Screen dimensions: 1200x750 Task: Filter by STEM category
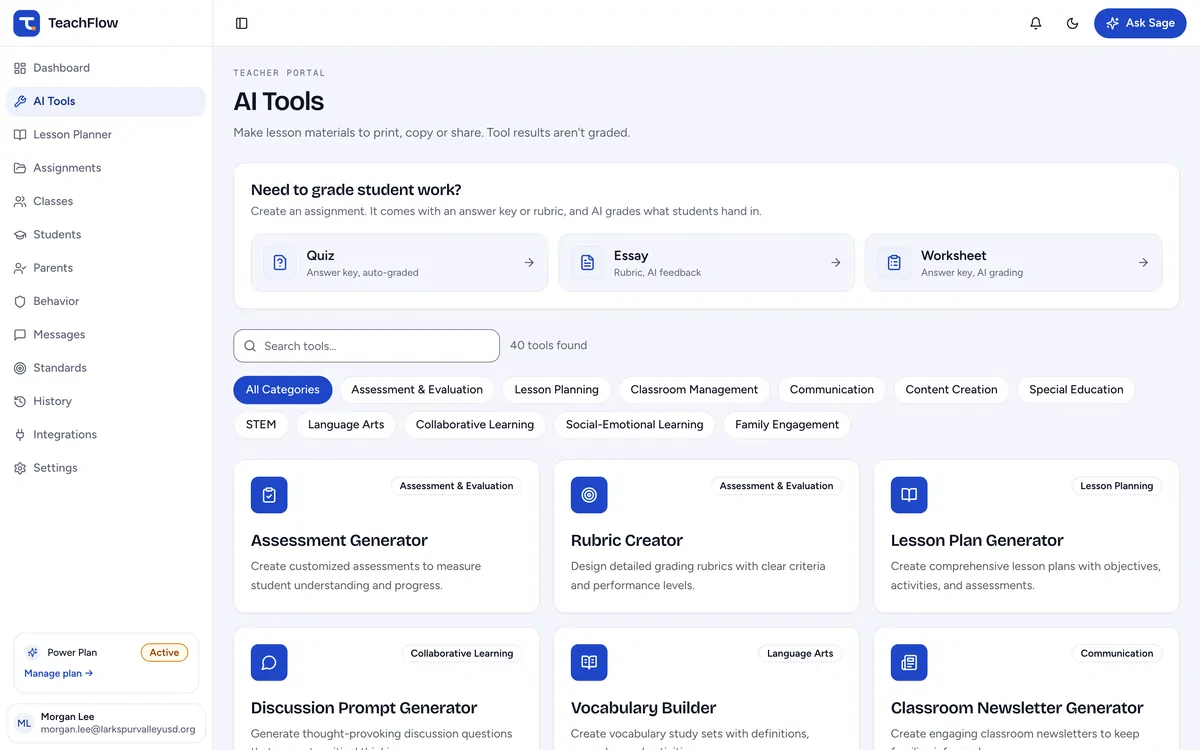(x=261, y=425)
